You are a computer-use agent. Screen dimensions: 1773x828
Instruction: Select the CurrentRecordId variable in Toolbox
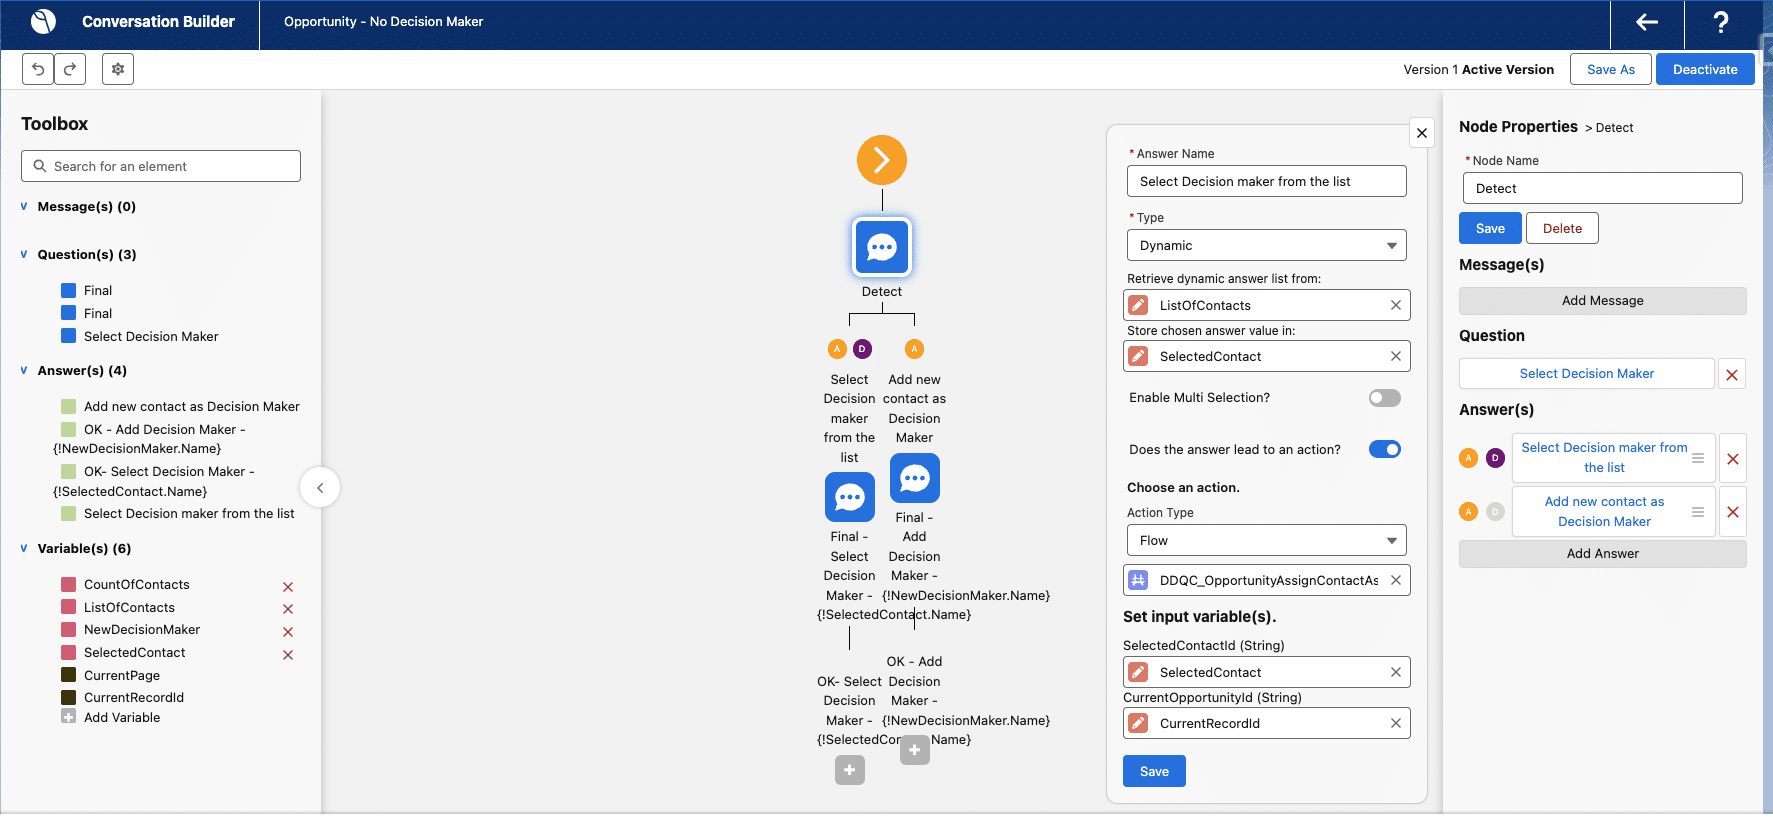pyautogui.click(x=134, y=697)
